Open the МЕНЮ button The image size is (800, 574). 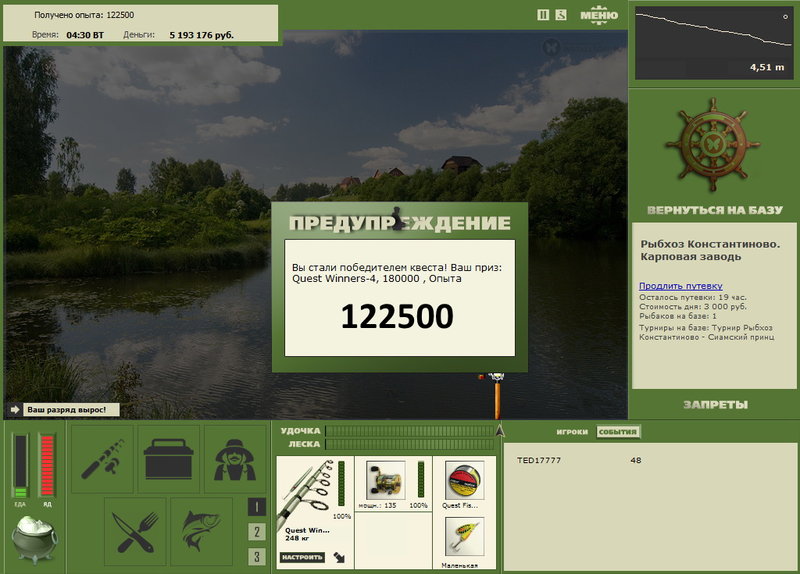(x=599, y=15)
